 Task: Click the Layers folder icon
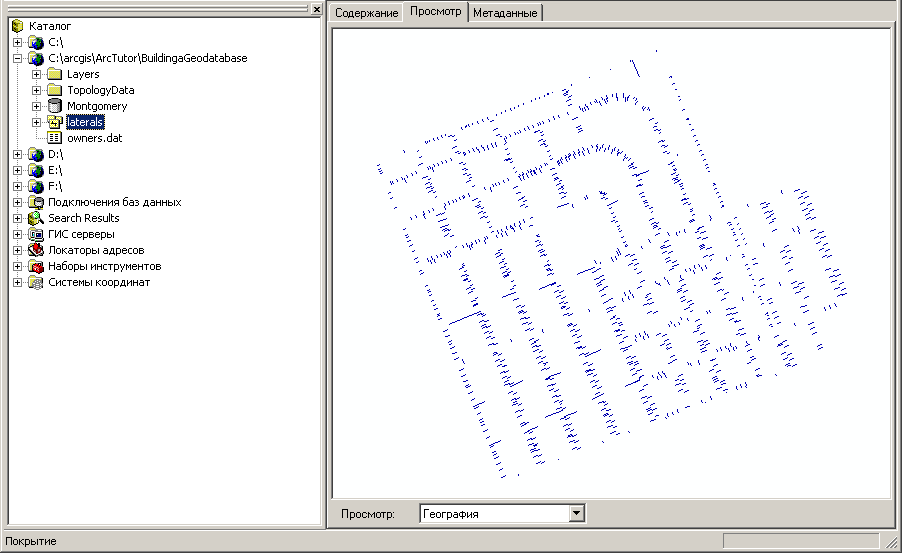(55, 74)
